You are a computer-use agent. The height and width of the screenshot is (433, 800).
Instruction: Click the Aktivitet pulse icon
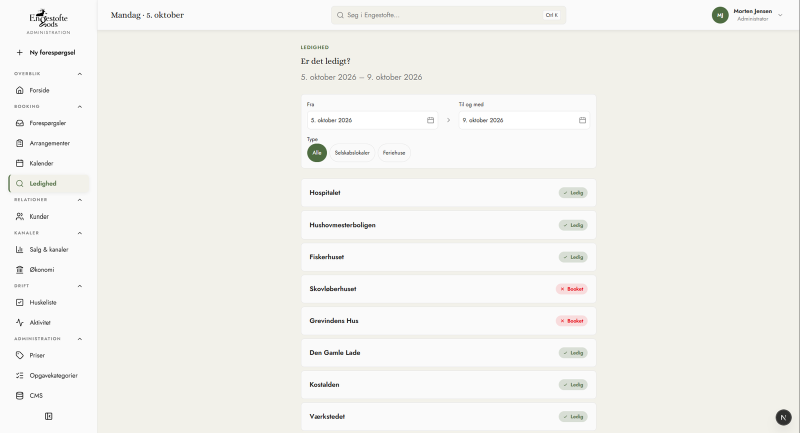pos(19,322)
